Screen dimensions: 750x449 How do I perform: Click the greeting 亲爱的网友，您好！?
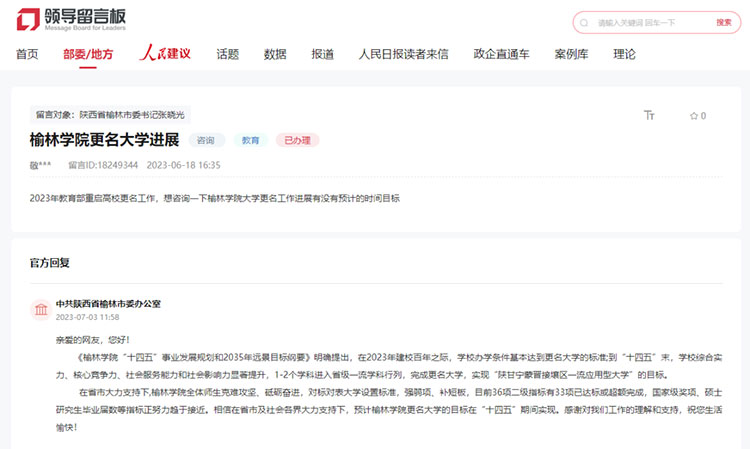coord(93,340)
